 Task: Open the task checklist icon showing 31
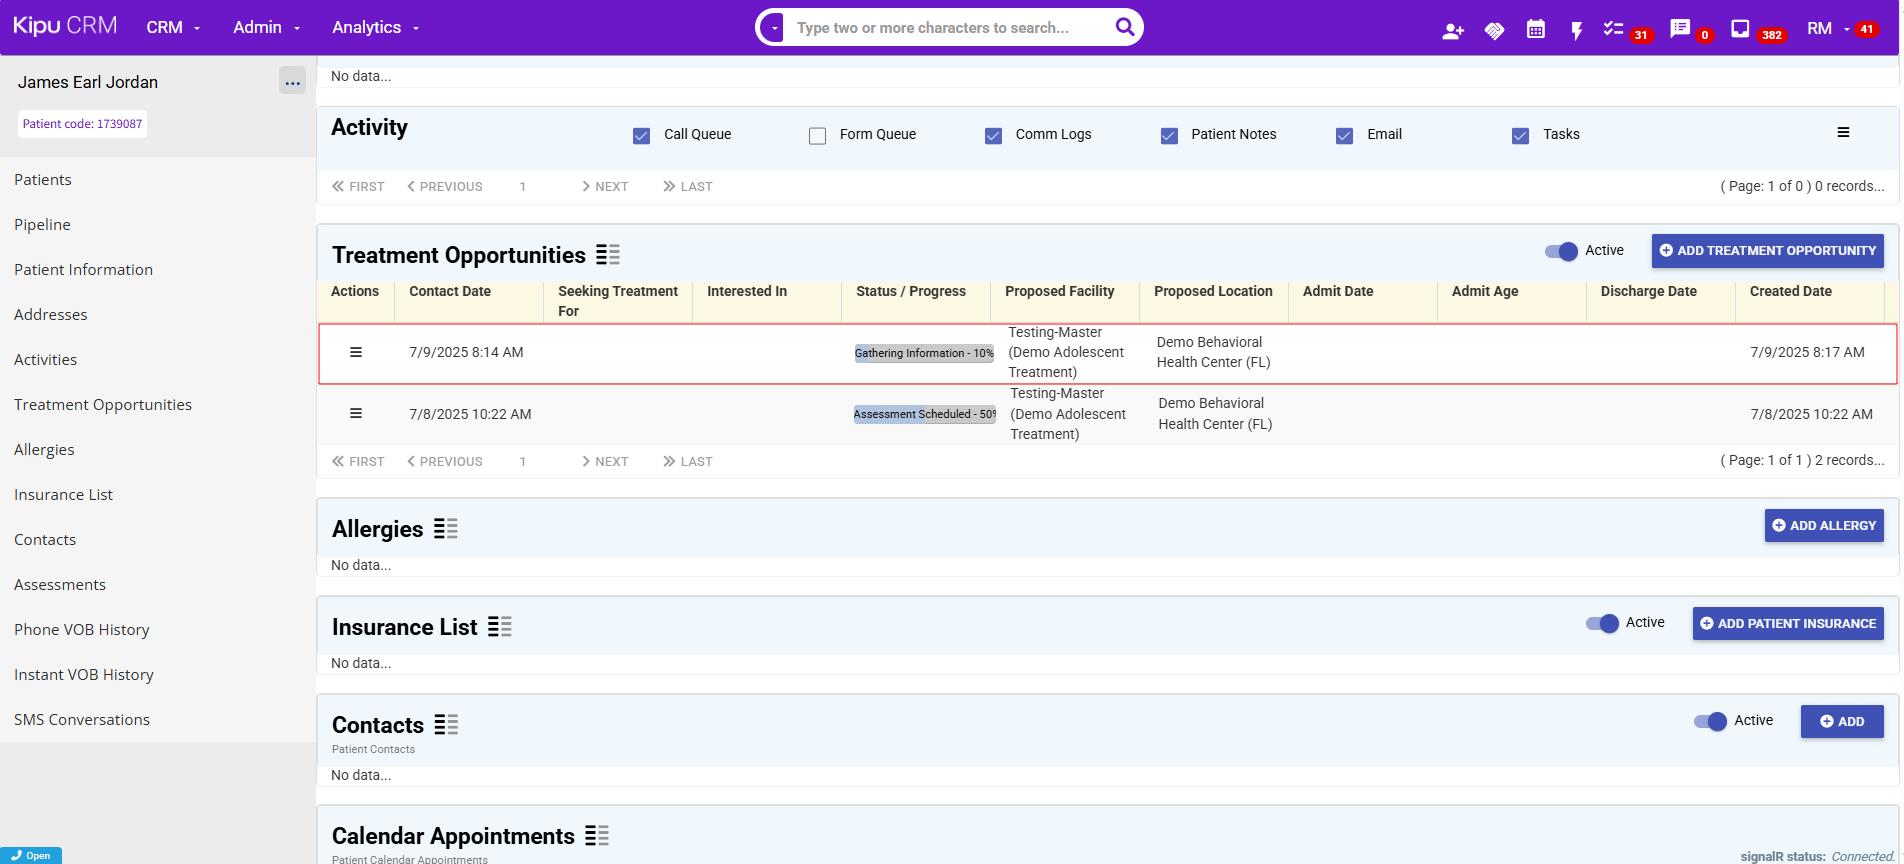point(1613,29)
